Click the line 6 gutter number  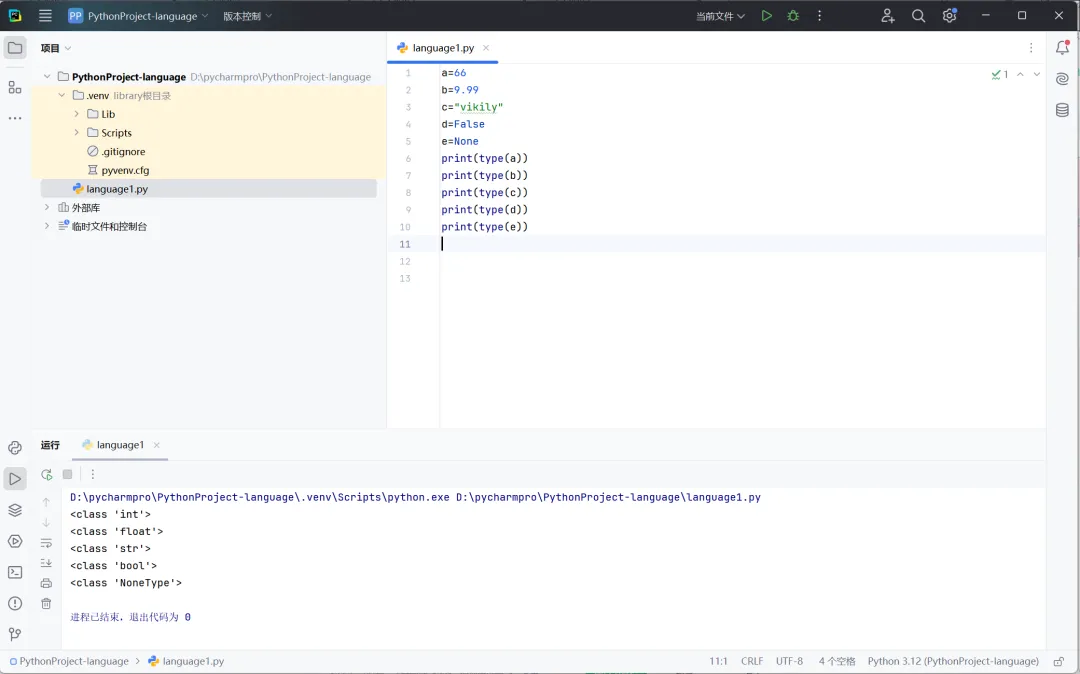[x=408, y=158]
